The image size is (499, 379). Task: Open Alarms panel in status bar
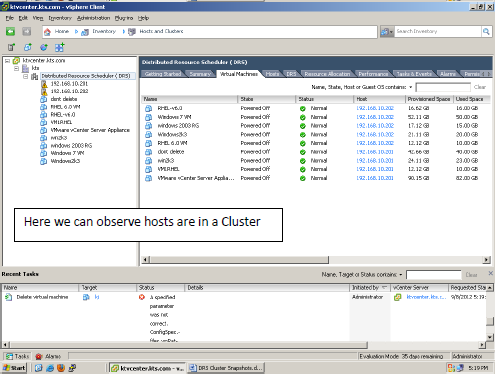(49, 356)
